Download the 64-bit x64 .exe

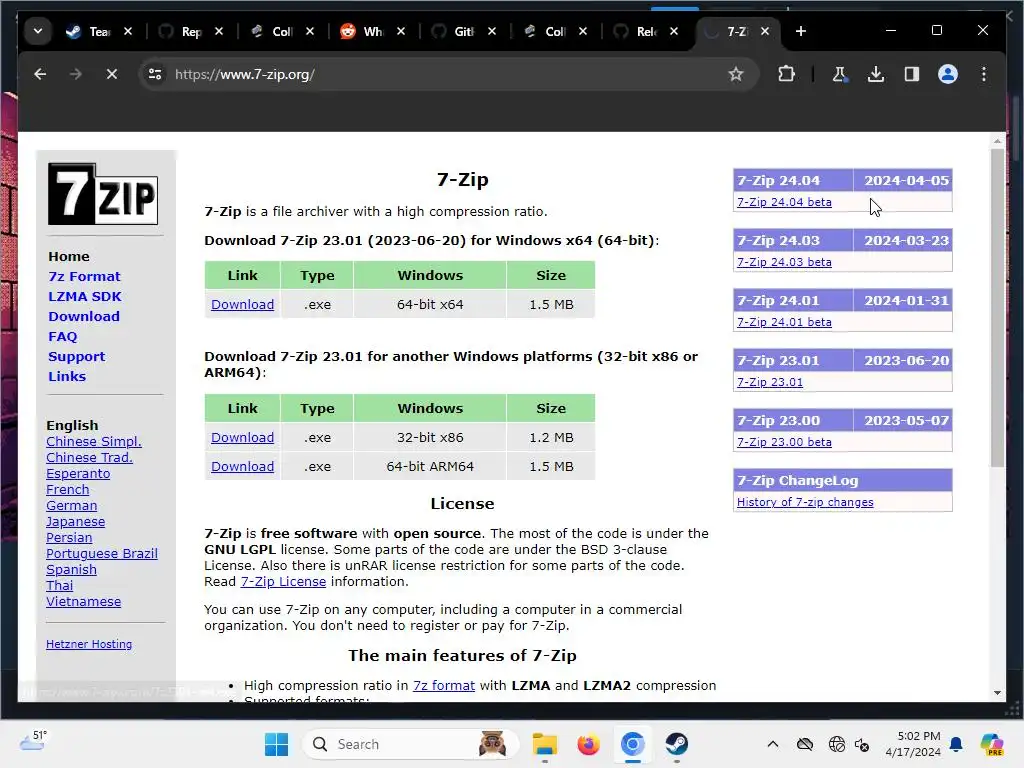tap(242, 304)
